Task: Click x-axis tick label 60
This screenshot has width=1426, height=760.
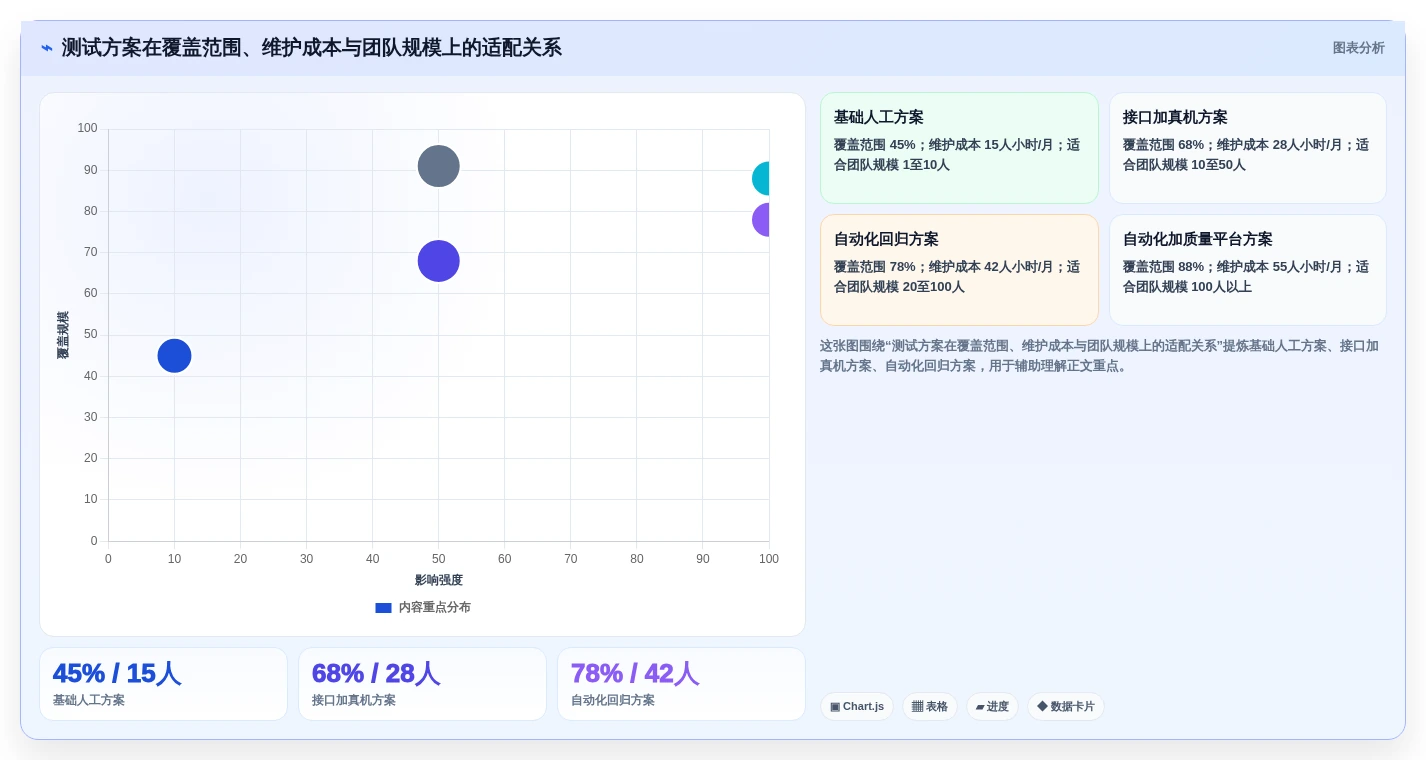Action: [x=505, y=559]
